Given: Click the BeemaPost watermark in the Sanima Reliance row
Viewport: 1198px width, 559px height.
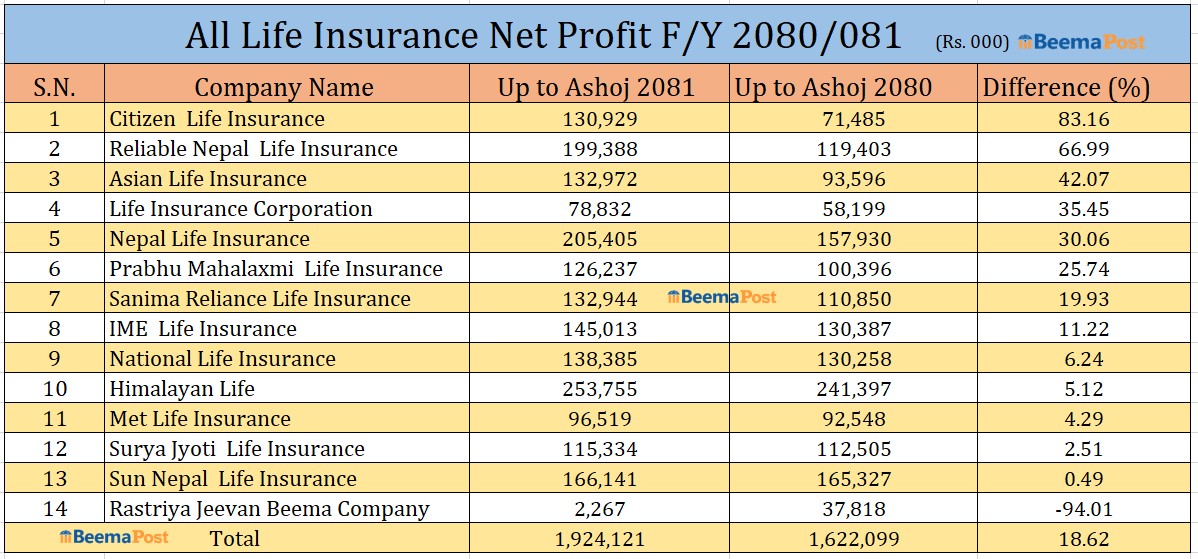Looking at the screenshot, I should [721, 297].
